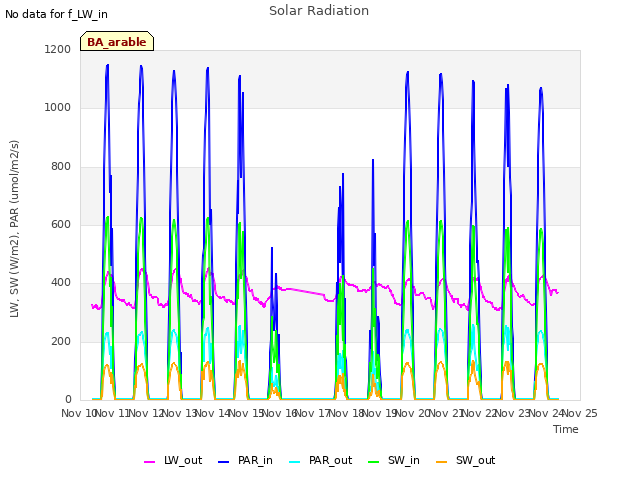The width and height of the screenshot is (640, 480).
Task: Click the Solar Radiation chart title
Action: click(319, 11)
